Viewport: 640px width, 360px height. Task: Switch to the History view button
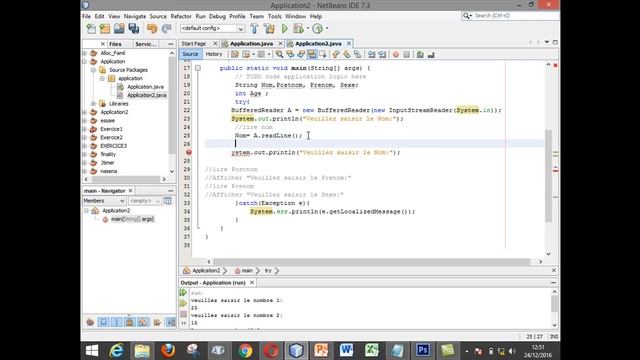click(214, 54)
